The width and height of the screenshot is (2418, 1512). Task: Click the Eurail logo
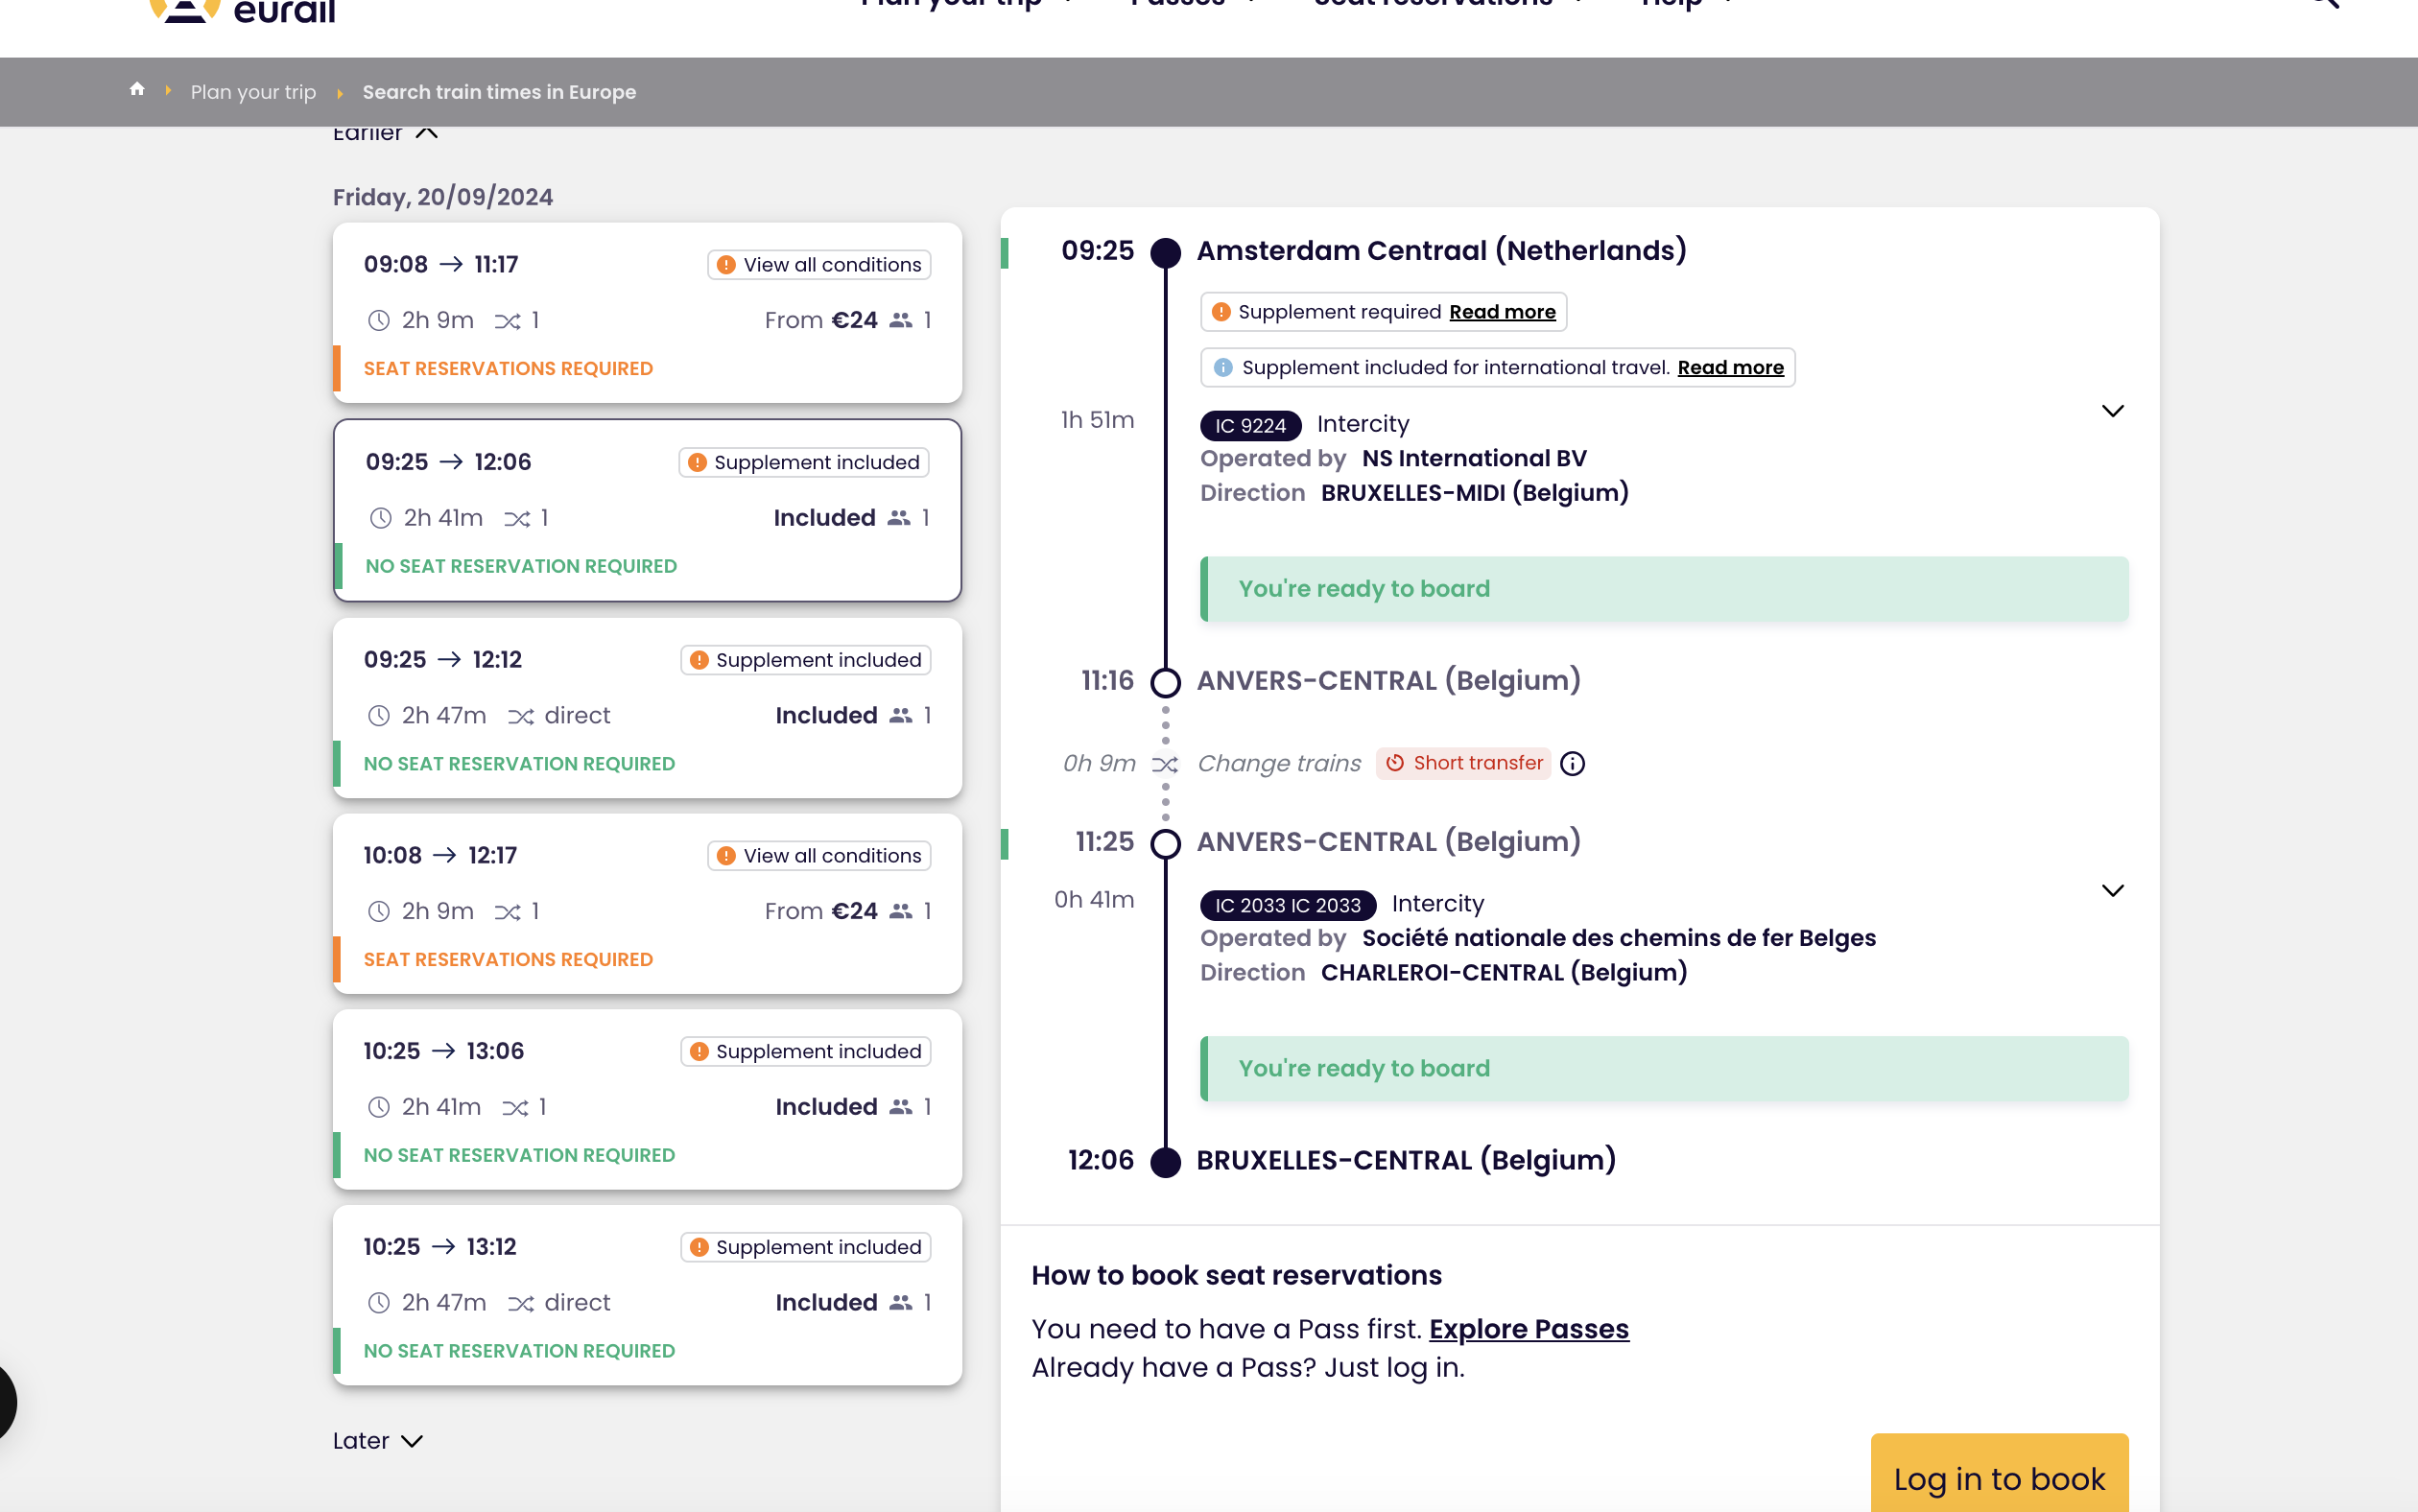pos(243,10)
